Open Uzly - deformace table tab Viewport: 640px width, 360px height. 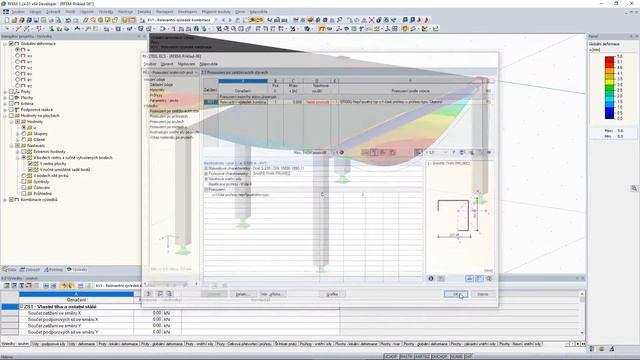pos(82,344)
